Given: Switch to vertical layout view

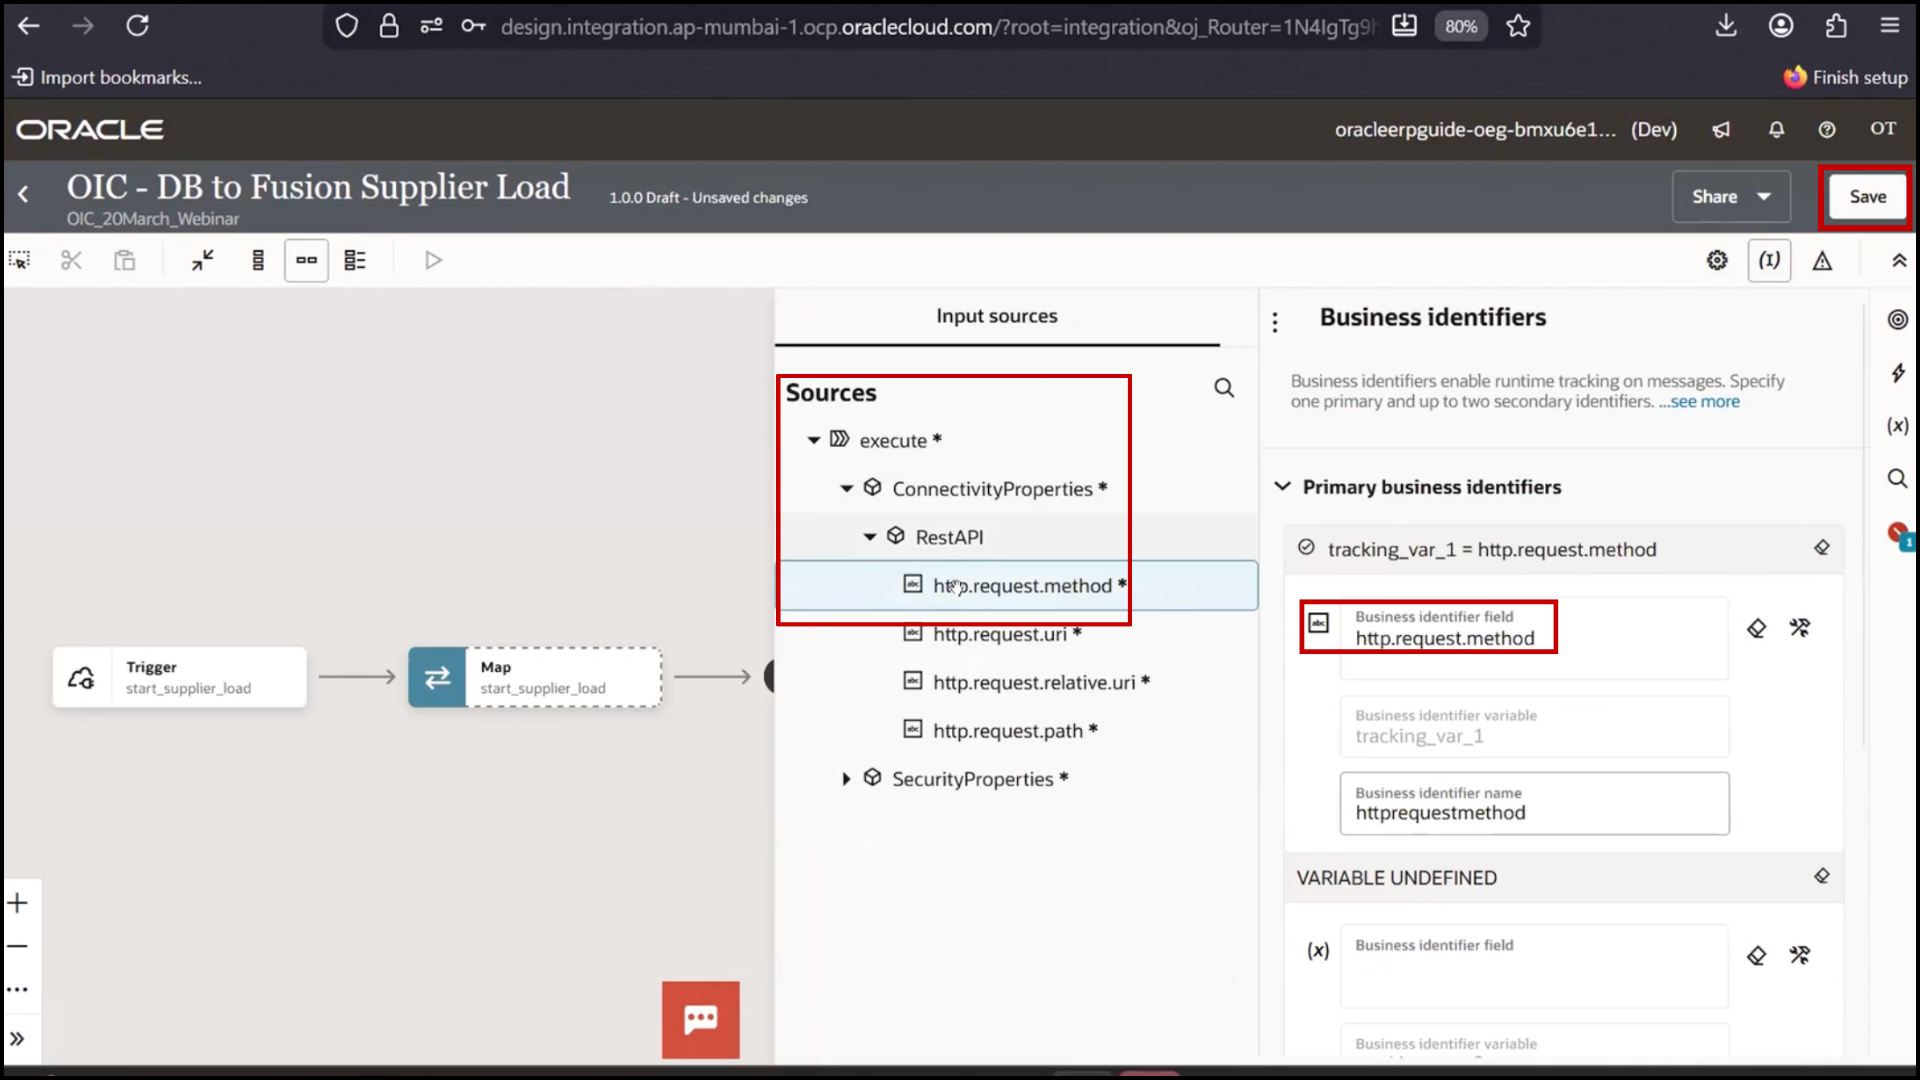Looking at the screenshot, I should pos(258,260).
